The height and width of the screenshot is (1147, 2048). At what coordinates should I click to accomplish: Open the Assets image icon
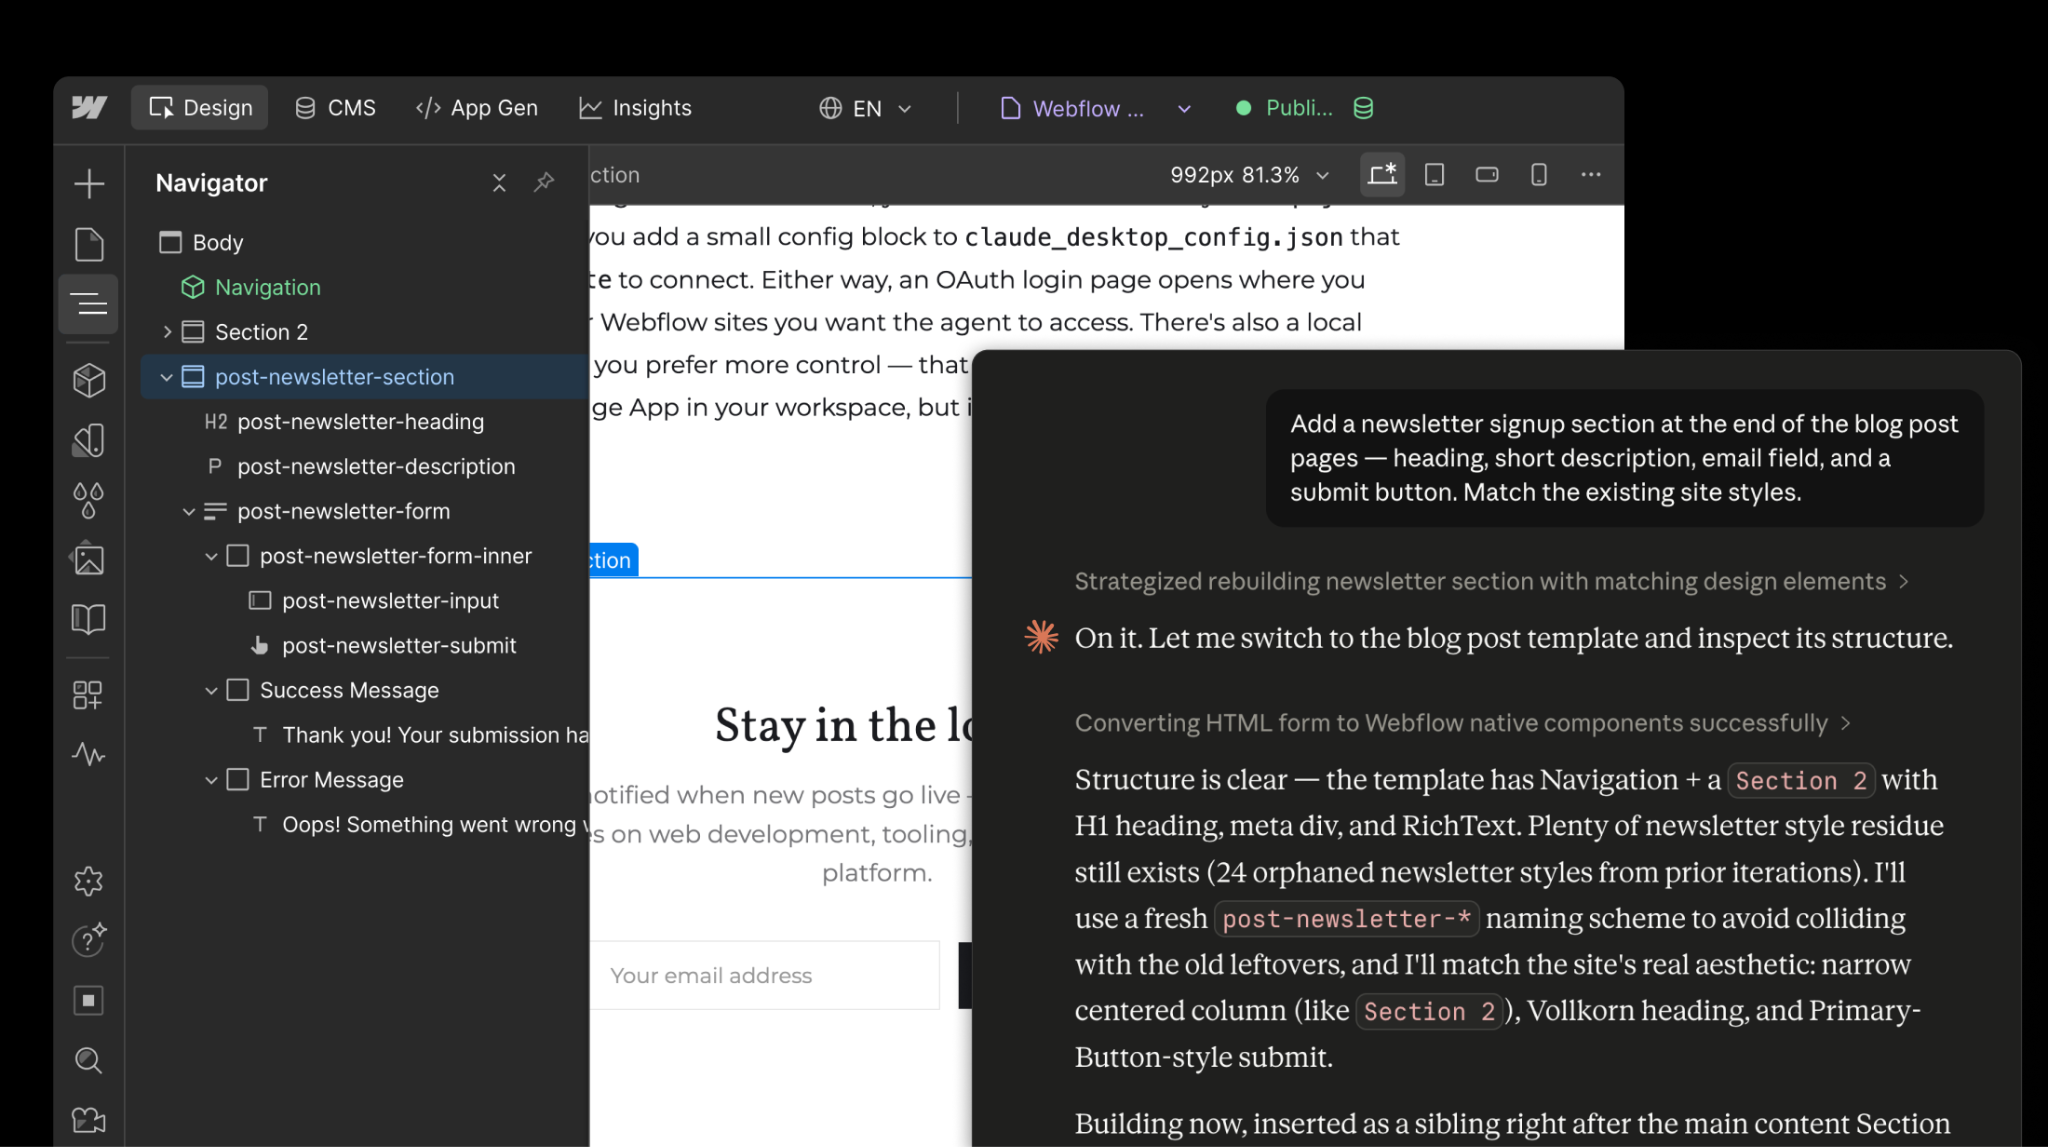click(x=89, y=559)
